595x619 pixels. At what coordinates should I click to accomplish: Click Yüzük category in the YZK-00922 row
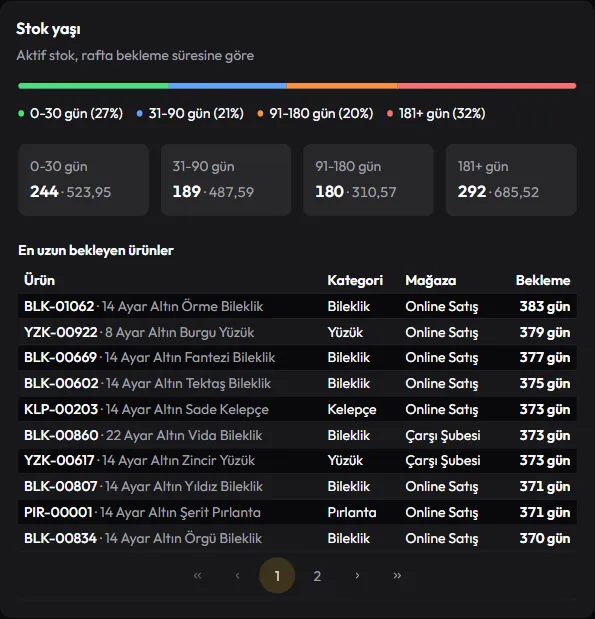click(x=345, y=332)
